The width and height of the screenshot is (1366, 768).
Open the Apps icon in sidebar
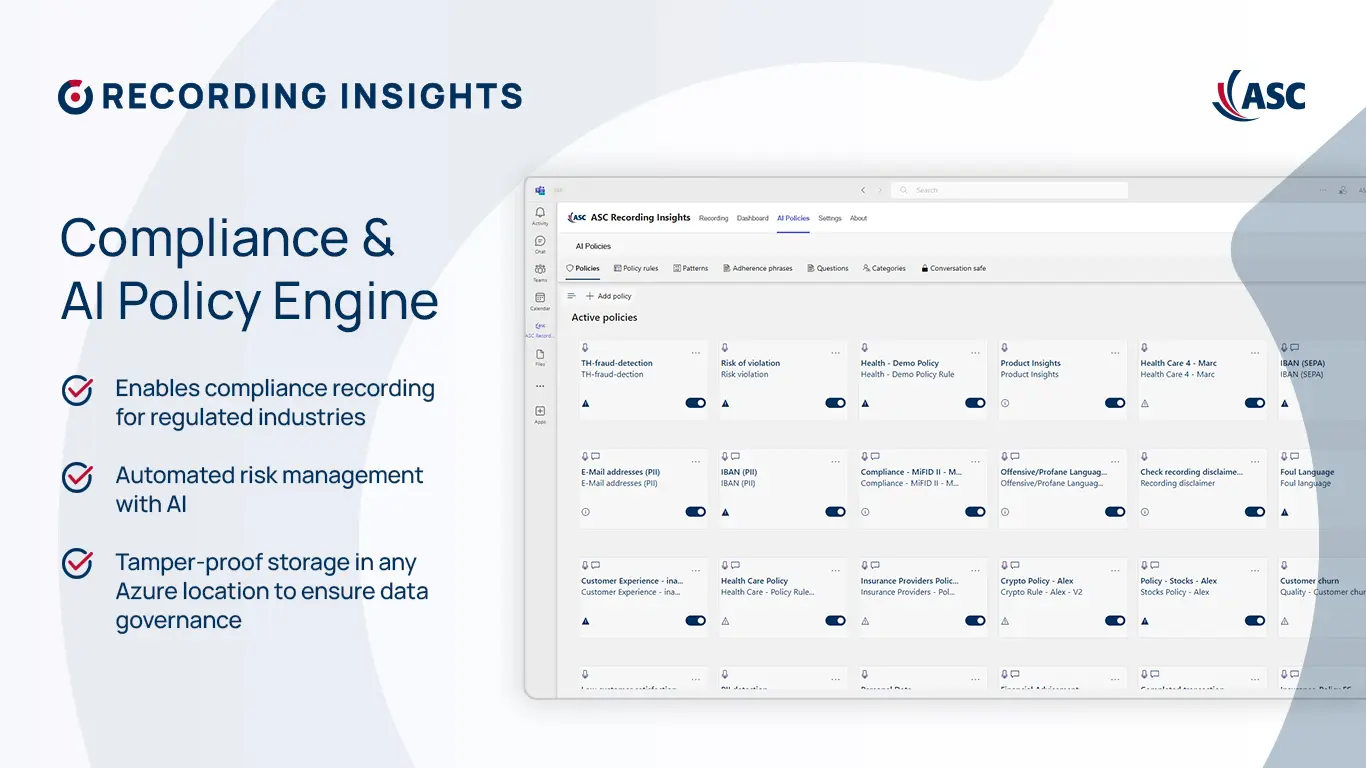[x=540, y=411]
